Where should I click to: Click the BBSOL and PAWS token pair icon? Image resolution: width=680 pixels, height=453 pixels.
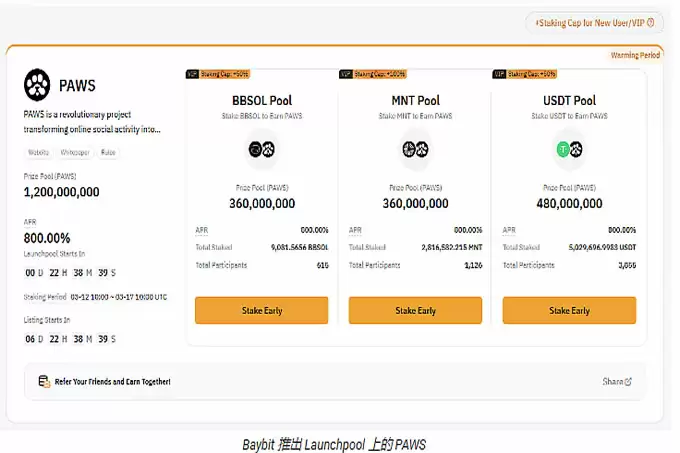262,150
